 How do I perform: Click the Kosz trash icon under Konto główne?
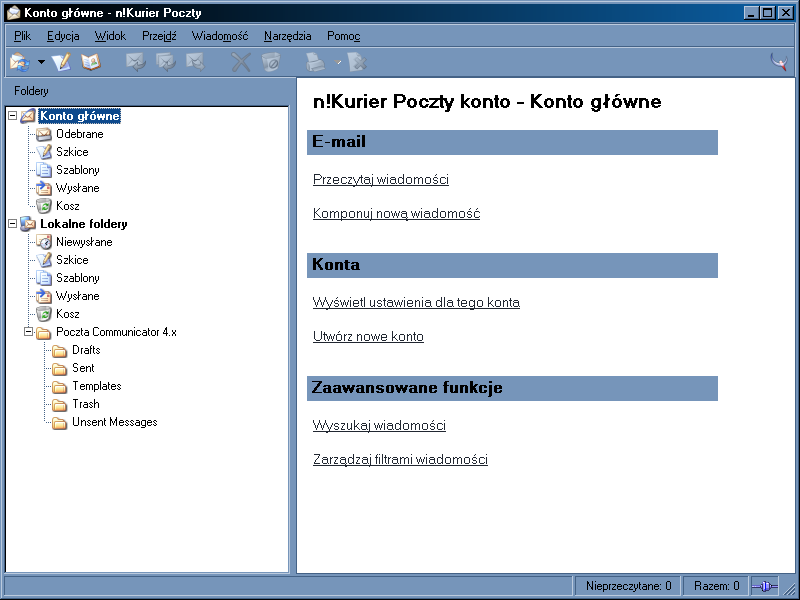(x=44, y=206)
